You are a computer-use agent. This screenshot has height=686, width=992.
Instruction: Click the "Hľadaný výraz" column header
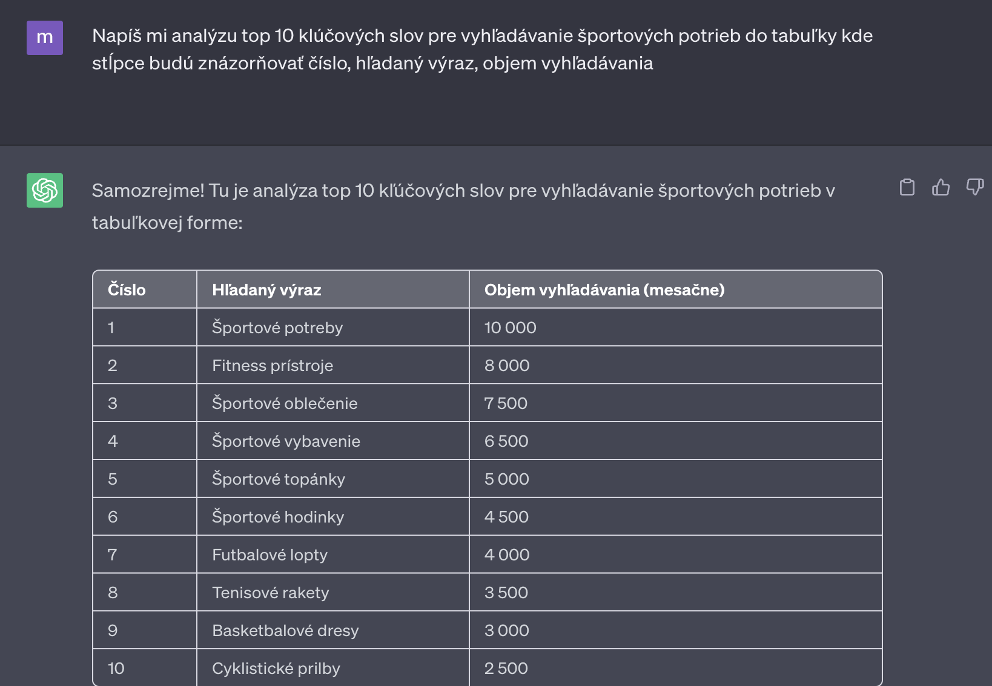click(267, 290)
